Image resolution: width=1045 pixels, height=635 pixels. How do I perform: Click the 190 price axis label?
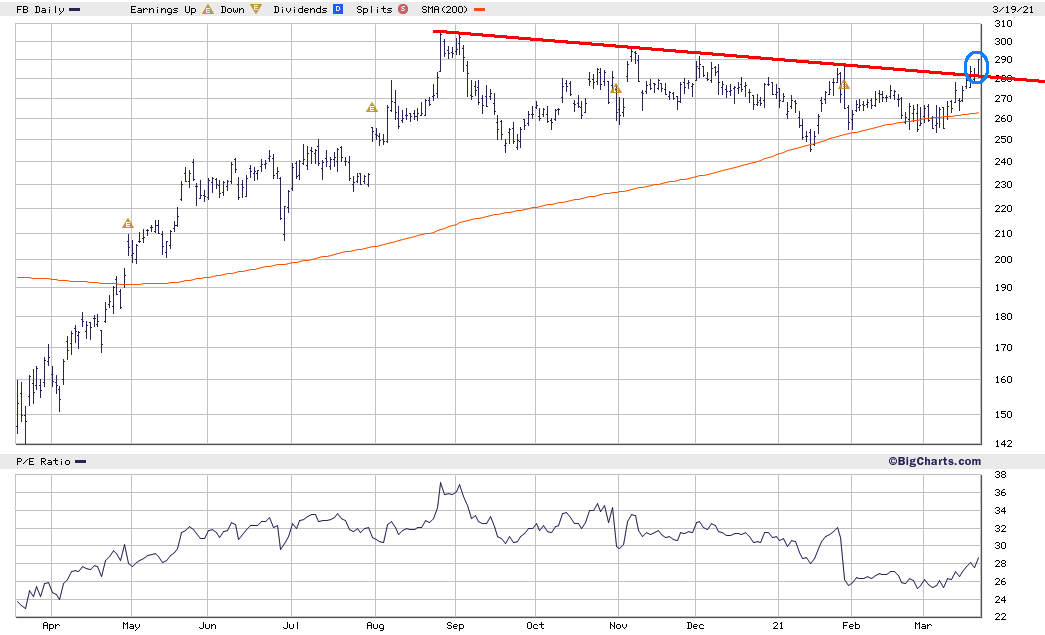pyautogui.click(x=1003, y=288)
